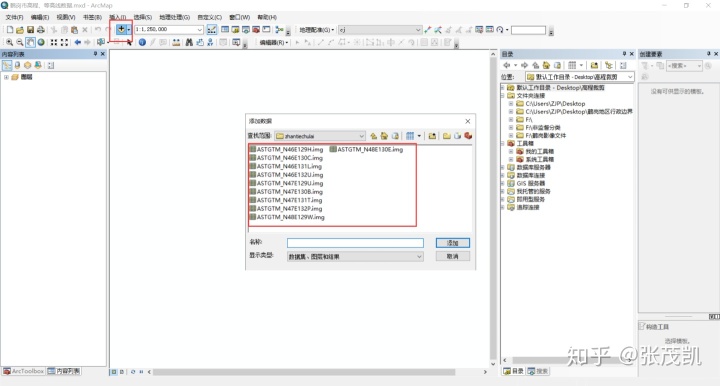Expand the C:\Users\ZJP\Desktop folder connection

point(511,104)
